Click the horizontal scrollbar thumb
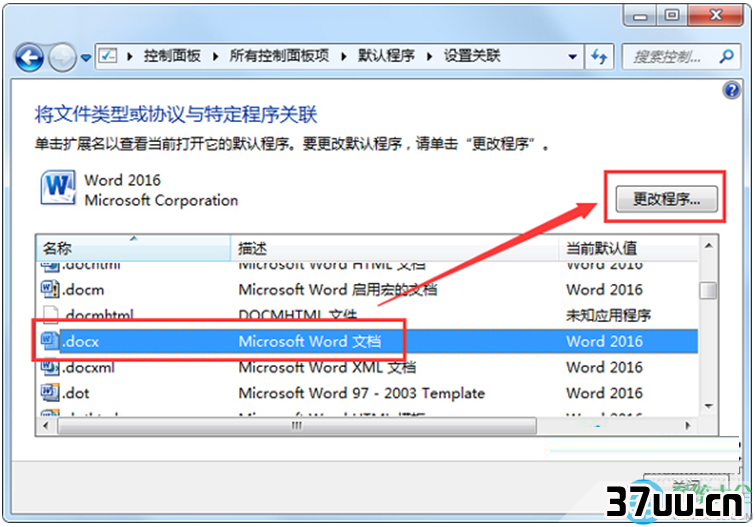Screen dimensions: 755x527 click(297, 425)
